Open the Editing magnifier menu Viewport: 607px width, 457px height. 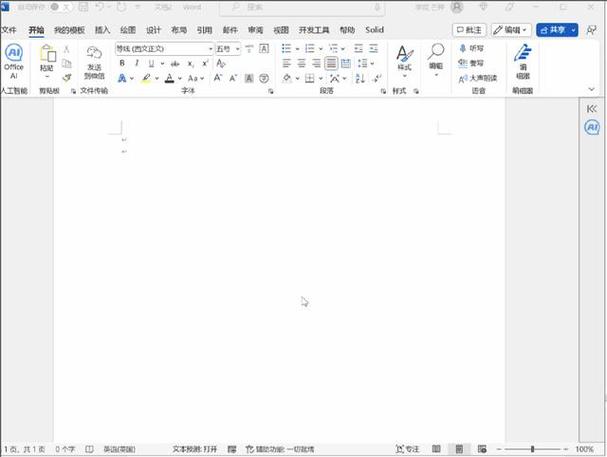(x=436, y=60)
